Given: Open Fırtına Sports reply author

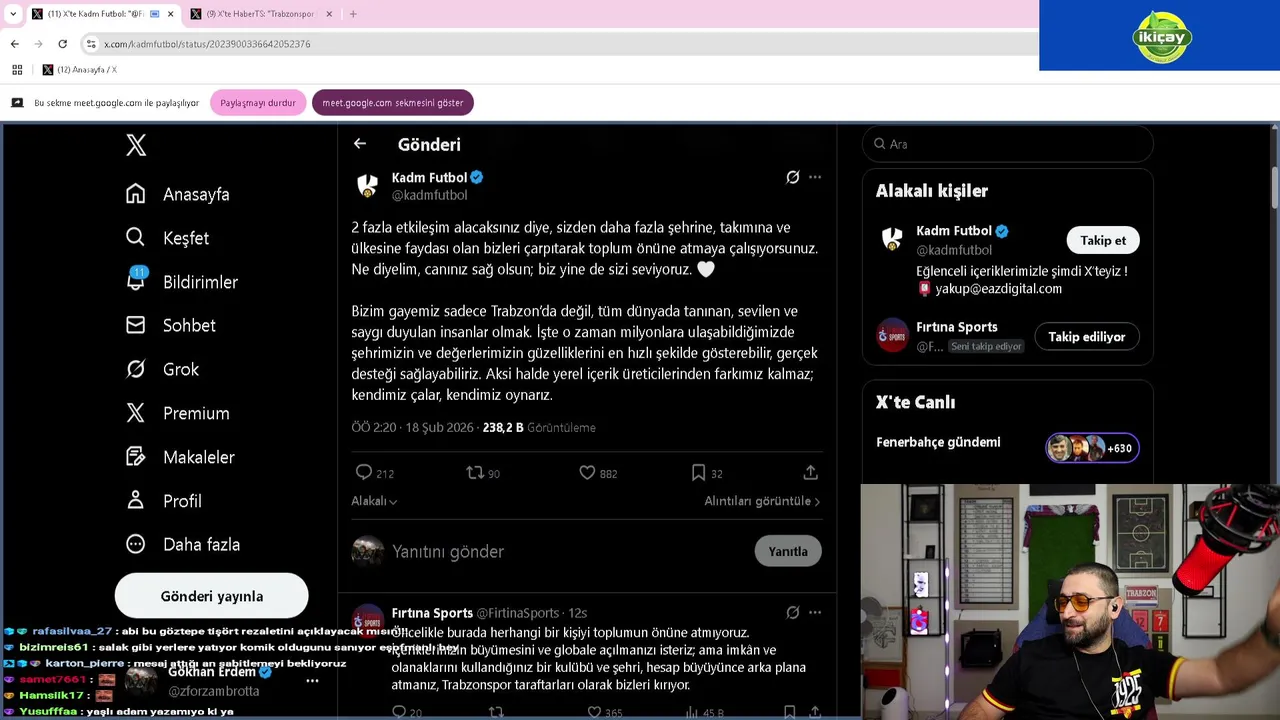Looking at the screenshot, I should pyautogui.click(x=432, y=613).
